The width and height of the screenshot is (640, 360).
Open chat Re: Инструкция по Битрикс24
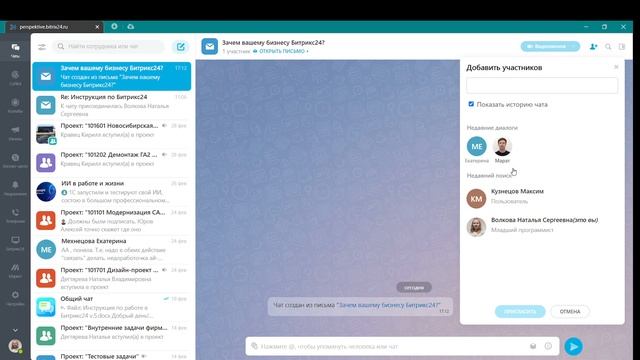click(x=111, y=105)
